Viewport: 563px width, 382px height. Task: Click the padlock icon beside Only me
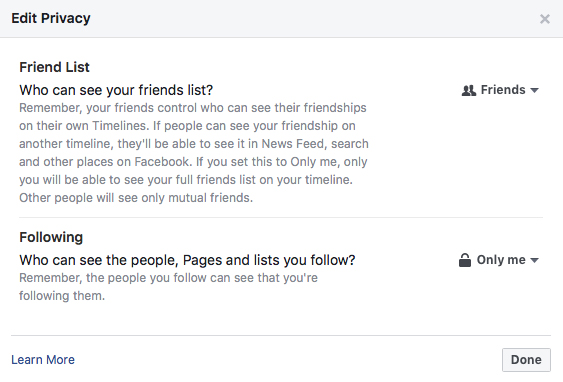pos(465,260)
